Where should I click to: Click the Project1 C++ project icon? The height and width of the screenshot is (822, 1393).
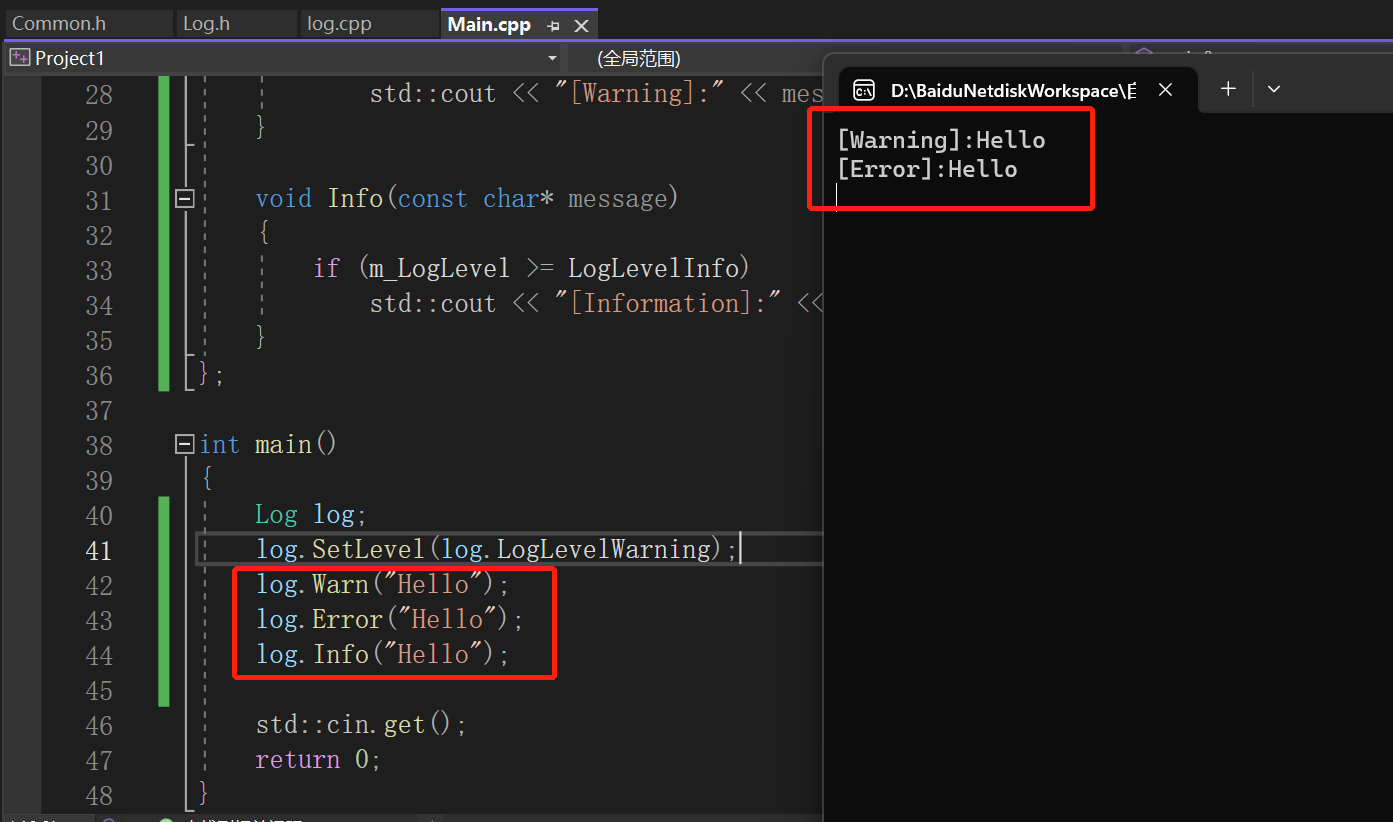tap(19, 58)
